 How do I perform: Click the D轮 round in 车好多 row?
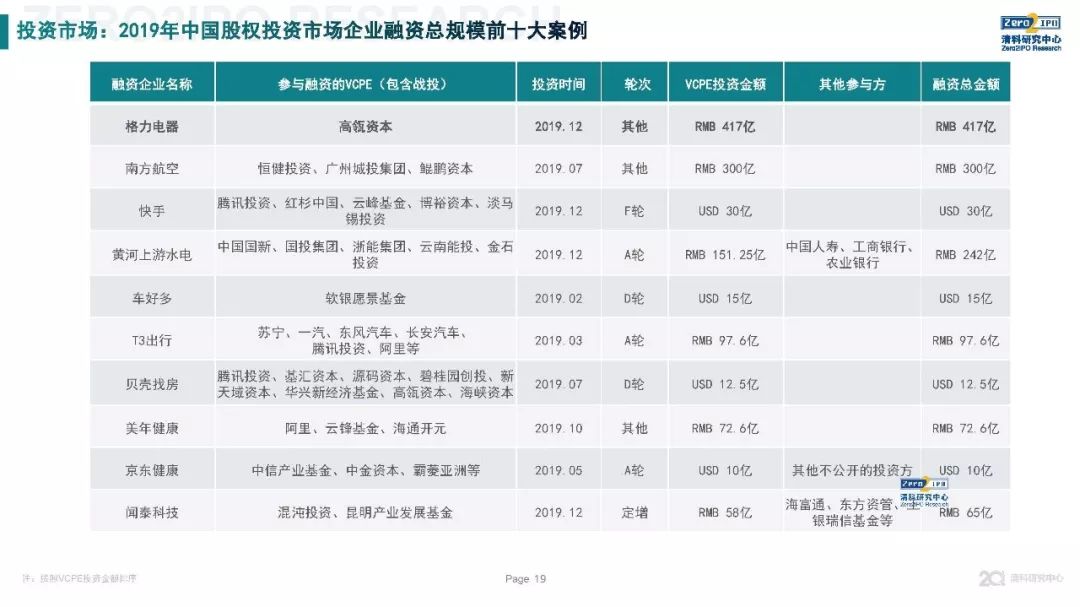[x=634, y=298]
